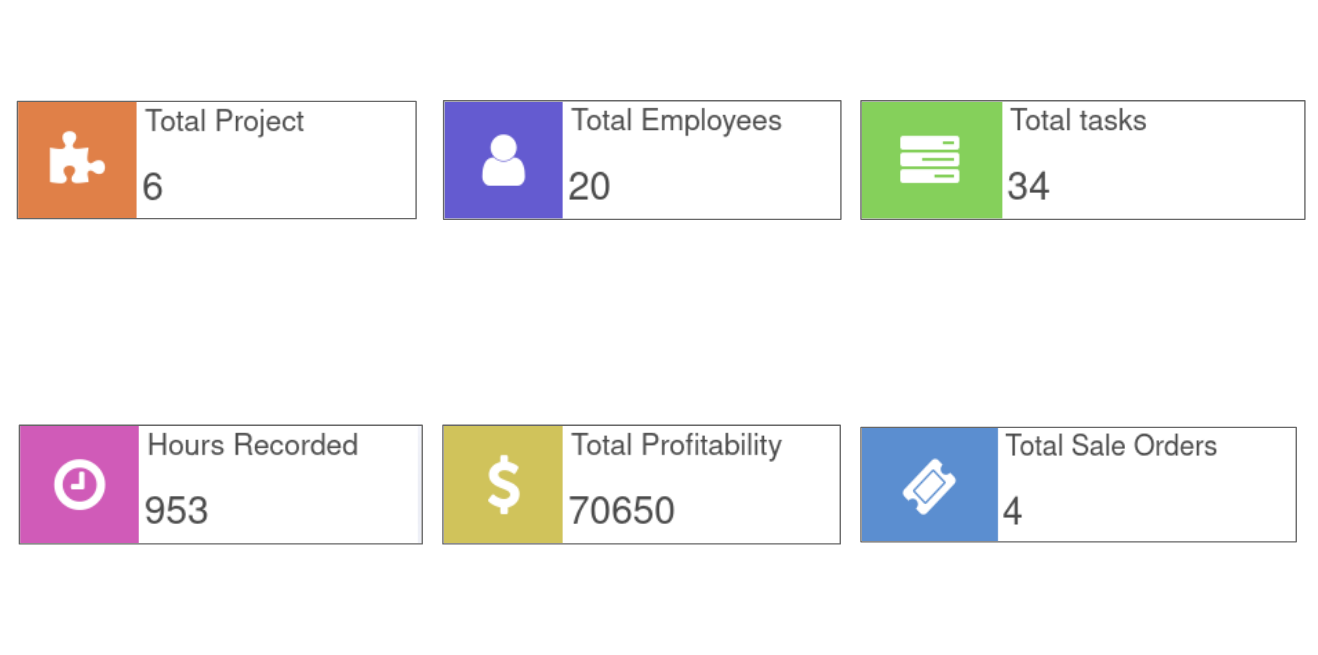Select the tasks count value 34
This screenshot has width=1318, height=655.
pos(1028,187)
